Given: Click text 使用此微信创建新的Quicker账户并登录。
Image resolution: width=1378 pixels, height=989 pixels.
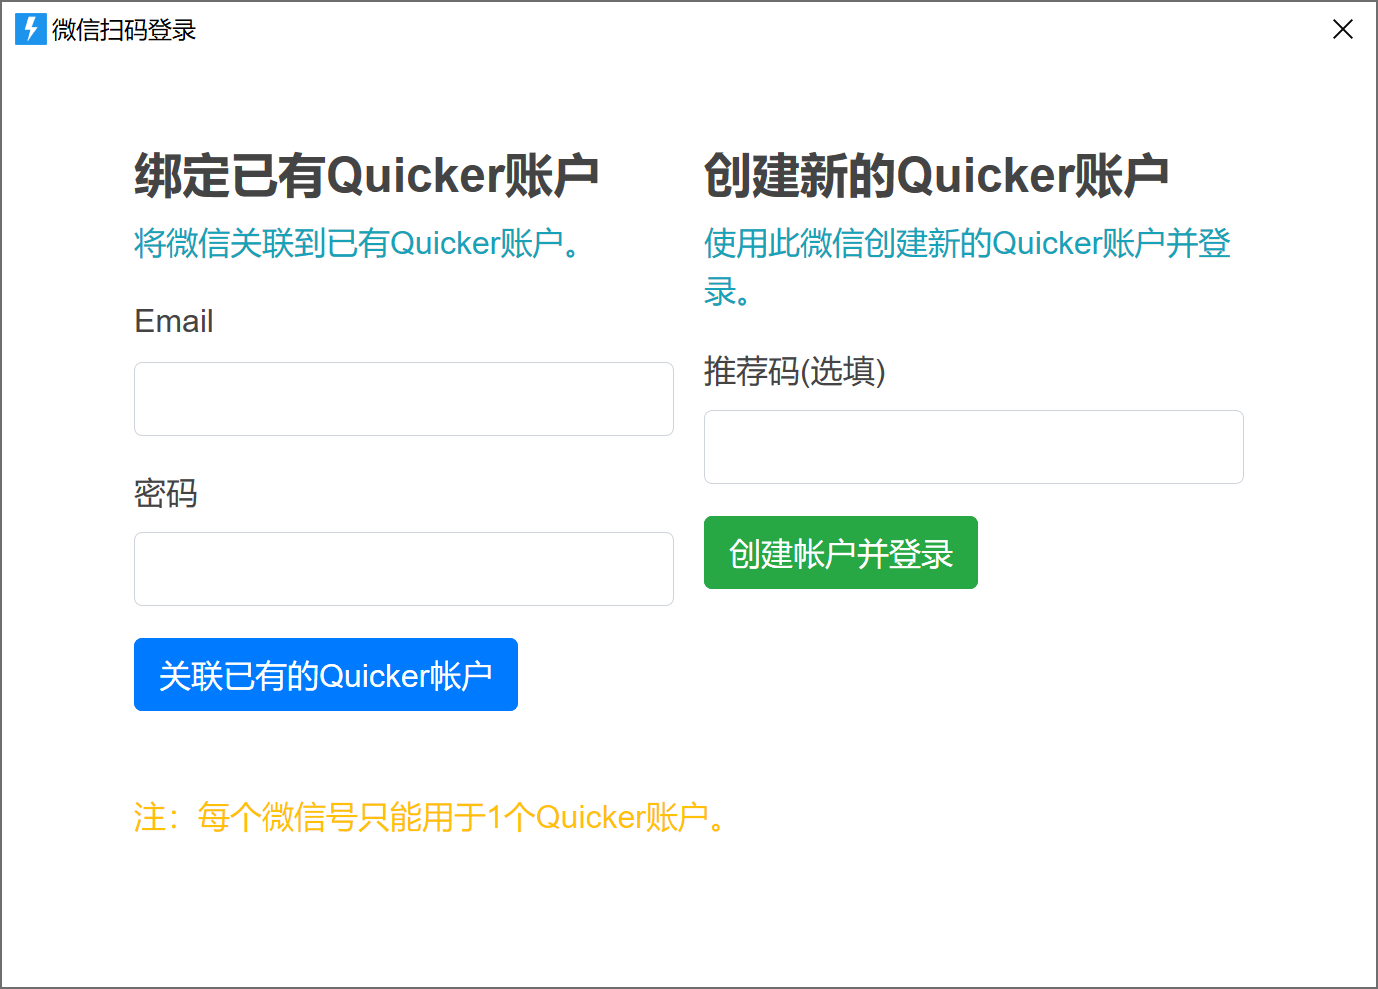Looking at the screenshot, I should [967, 267].
